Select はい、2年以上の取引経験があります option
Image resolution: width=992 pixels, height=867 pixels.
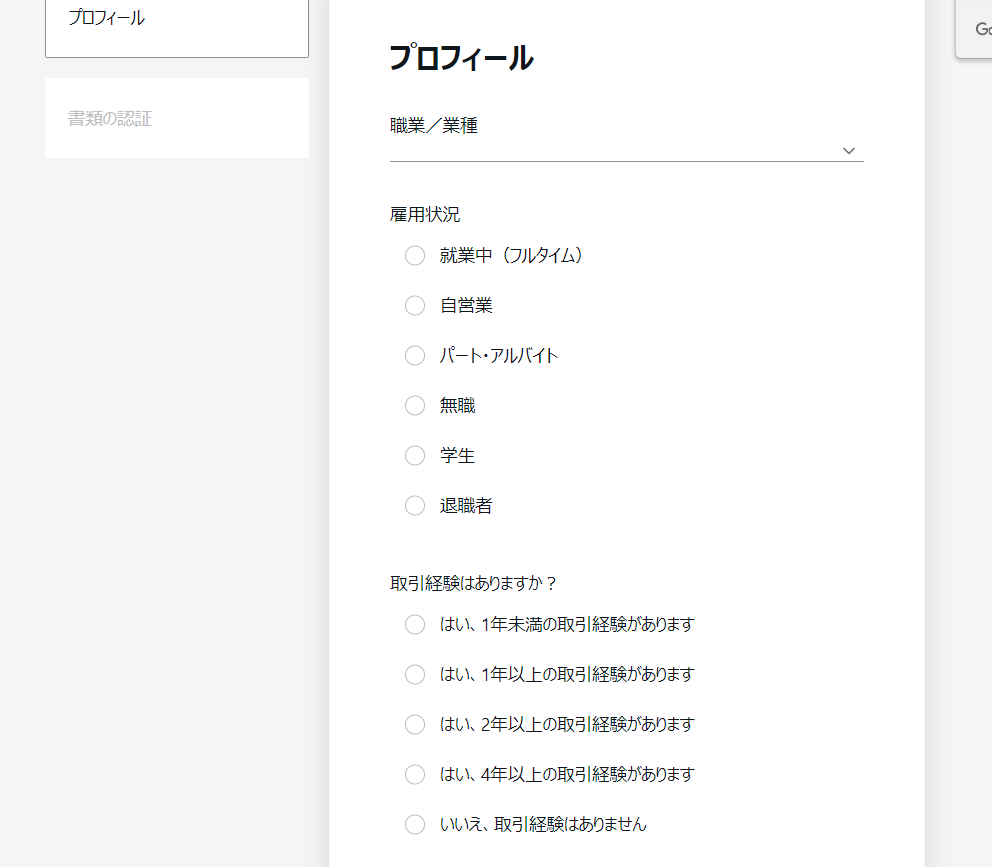click(x=415, y=725)
